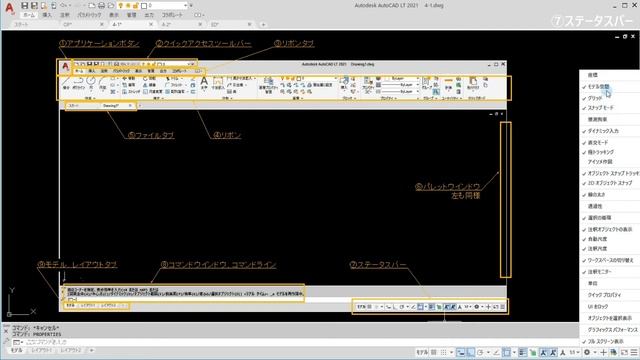The height and width of the screenshot is (360, 640).
Task: Click the annotation monitor plus icon
Action: [x=603, y=352]
